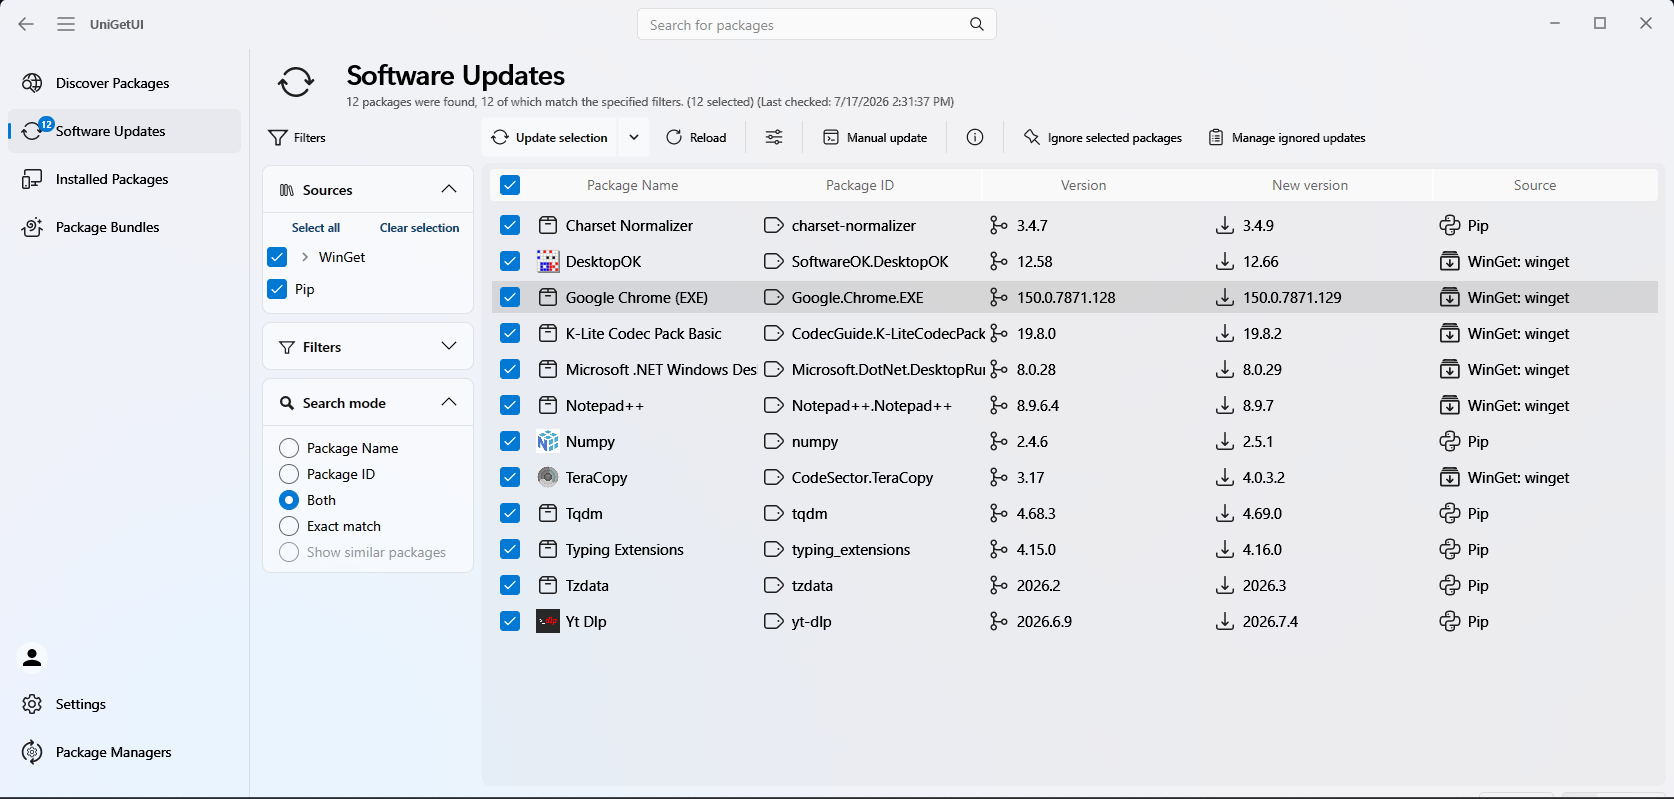
Task: Click new version 150.0.7871.129
Action: coord(1292,297)
